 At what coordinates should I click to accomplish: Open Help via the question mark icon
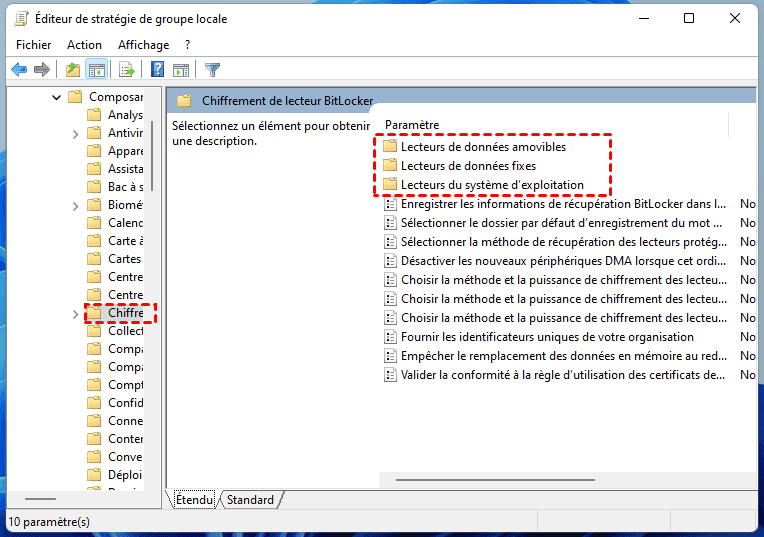pyautogui.click(x=157, y=70)
